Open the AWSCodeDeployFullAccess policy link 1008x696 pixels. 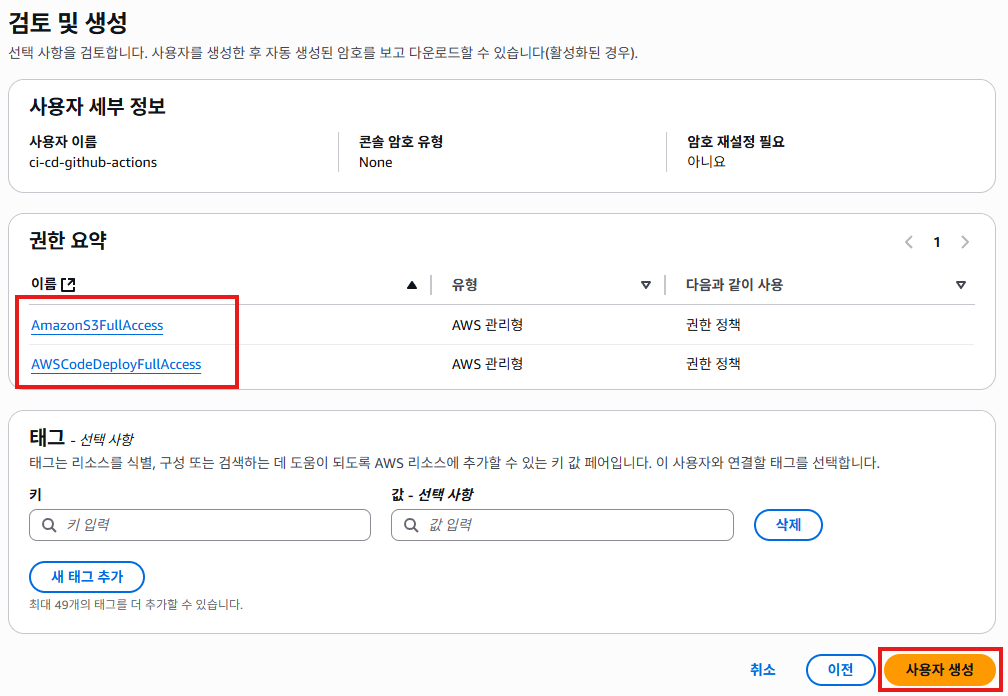(x=116, y=364)
